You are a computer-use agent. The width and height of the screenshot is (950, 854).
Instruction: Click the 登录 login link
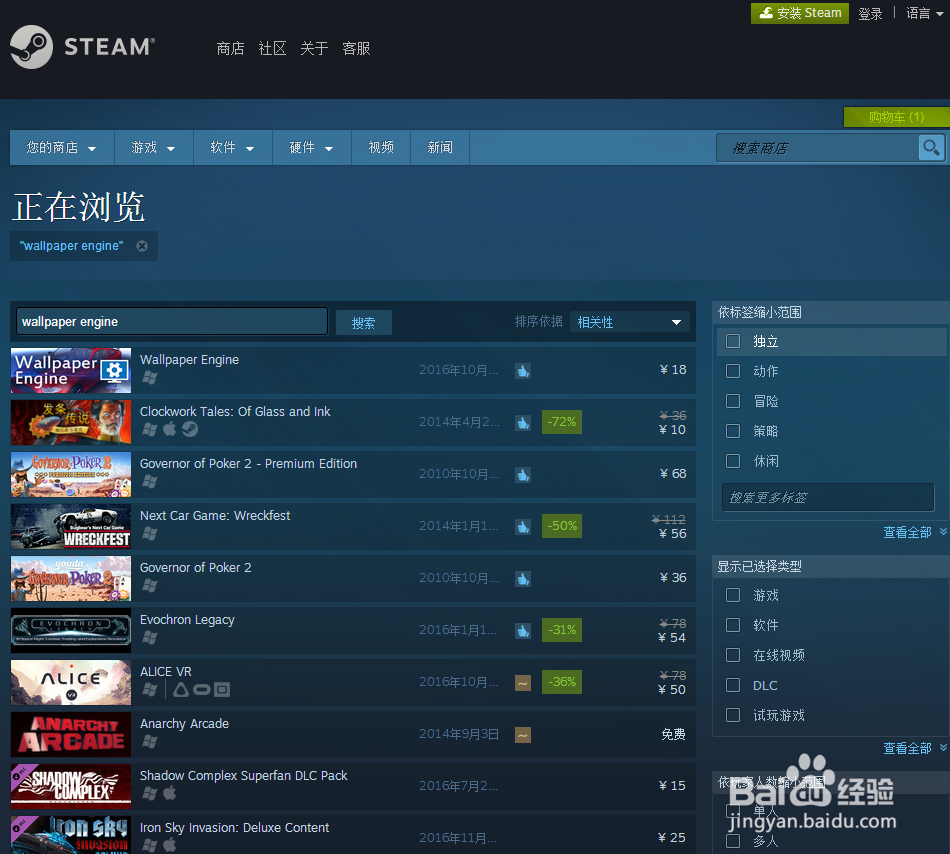[870, 14]
